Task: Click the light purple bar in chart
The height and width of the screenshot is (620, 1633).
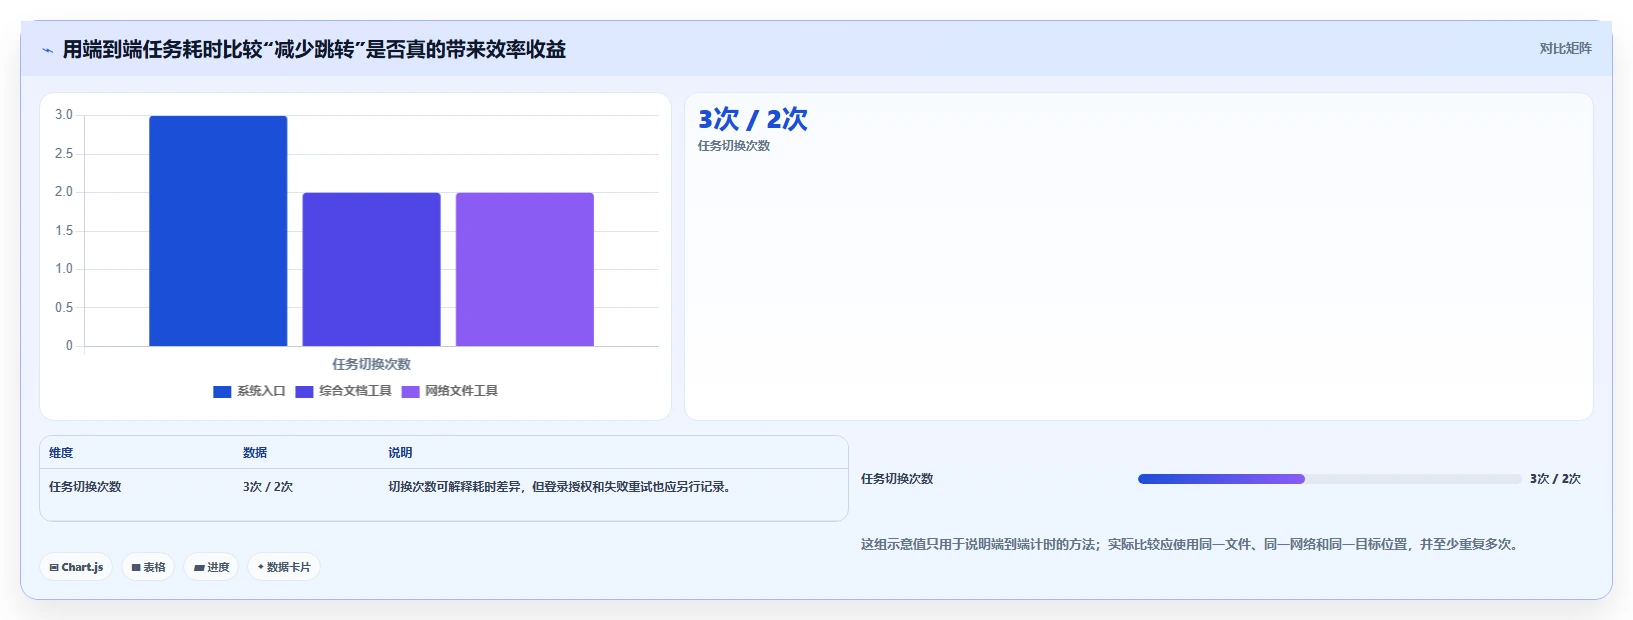Action: coord(525,269)
